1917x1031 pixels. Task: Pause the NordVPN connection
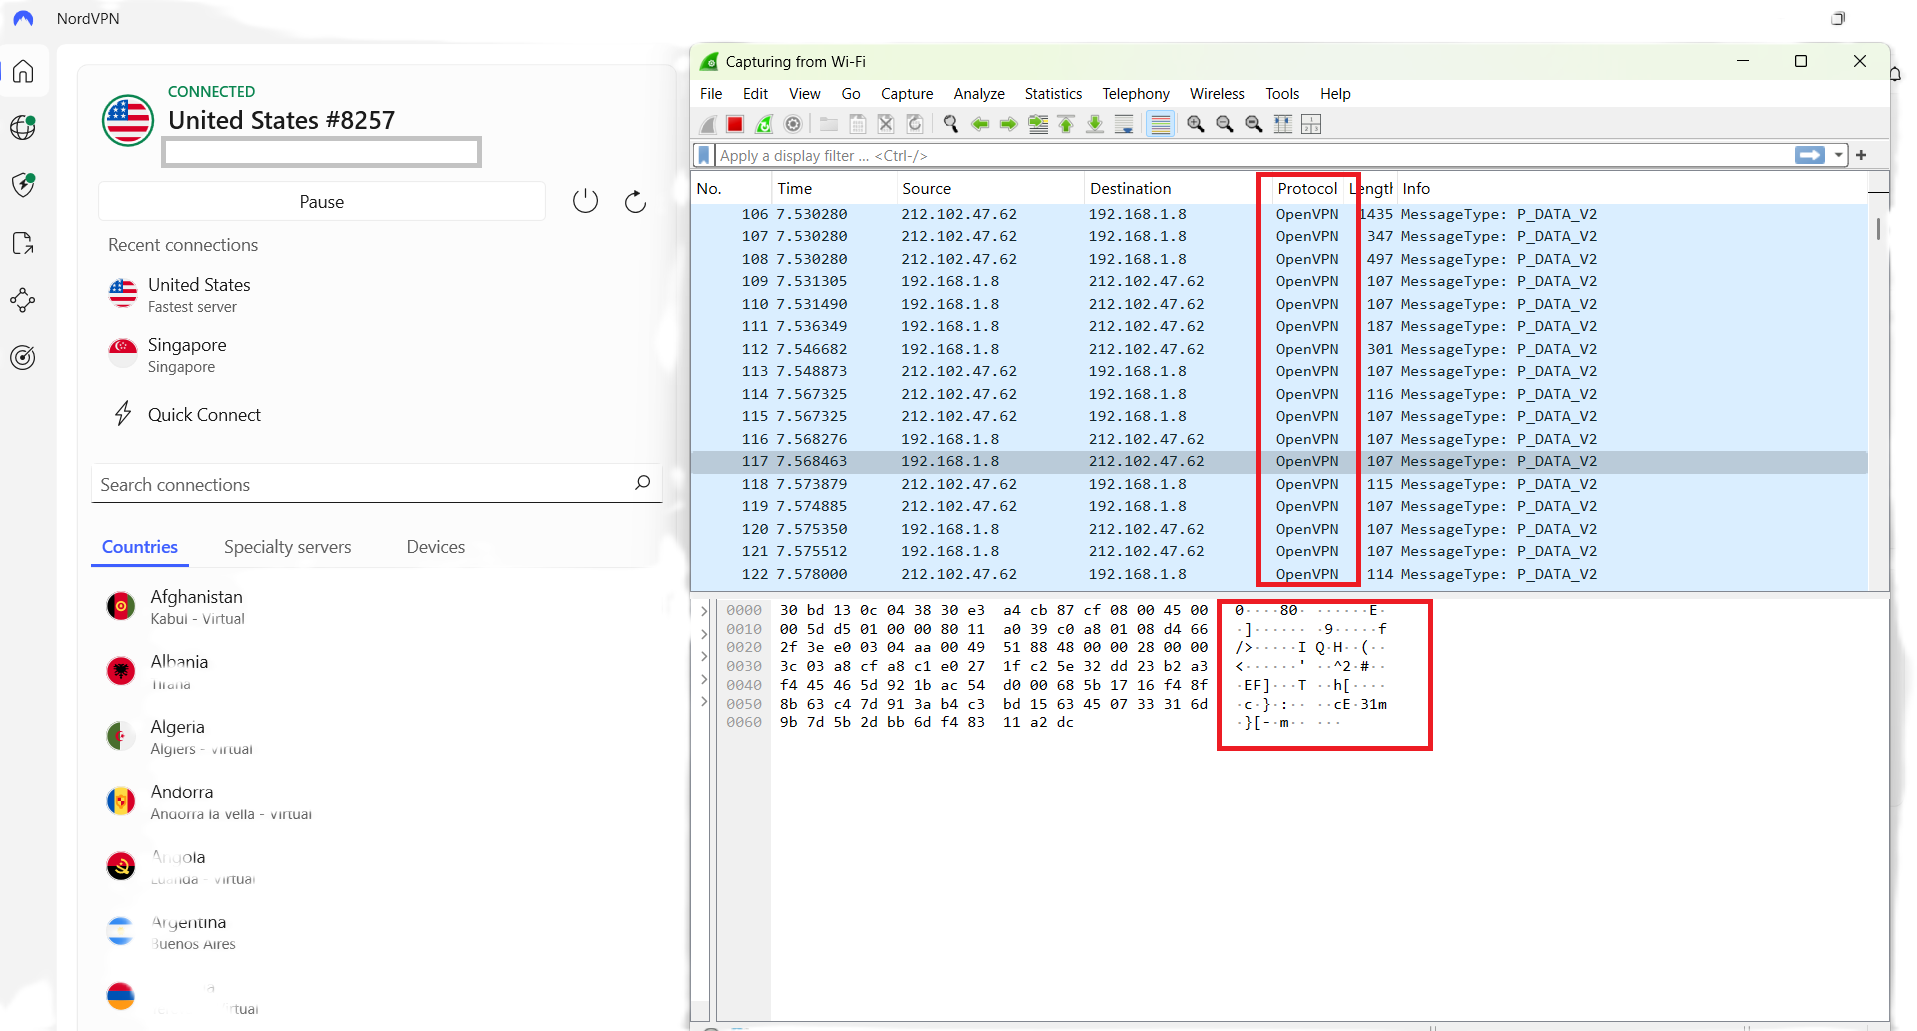(322, 201)
